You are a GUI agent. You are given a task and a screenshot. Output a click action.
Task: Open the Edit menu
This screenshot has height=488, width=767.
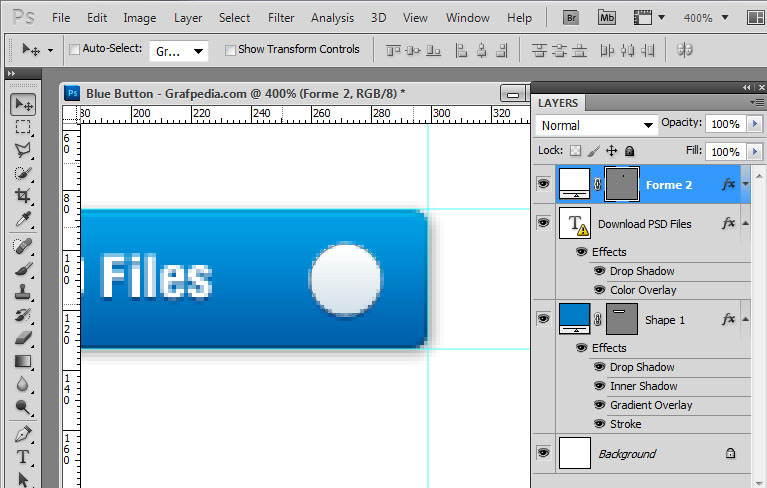click(97, 18)
